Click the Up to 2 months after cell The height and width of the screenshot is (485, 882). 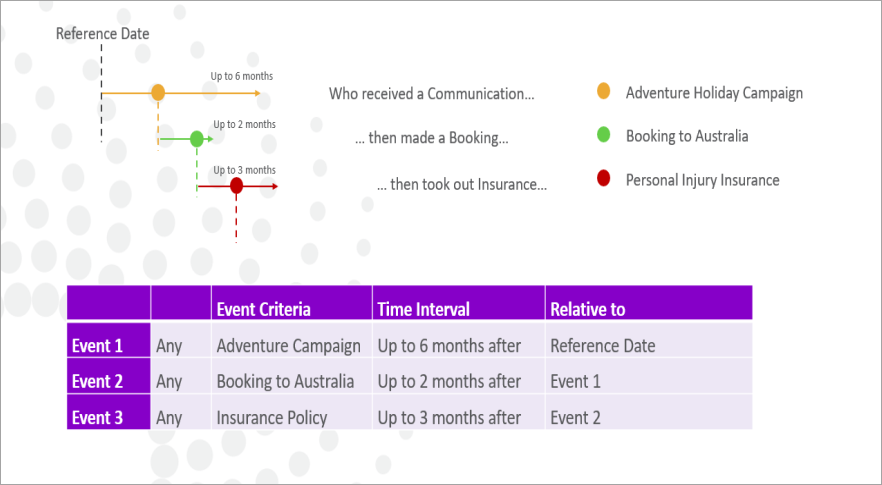coord(458,376)
